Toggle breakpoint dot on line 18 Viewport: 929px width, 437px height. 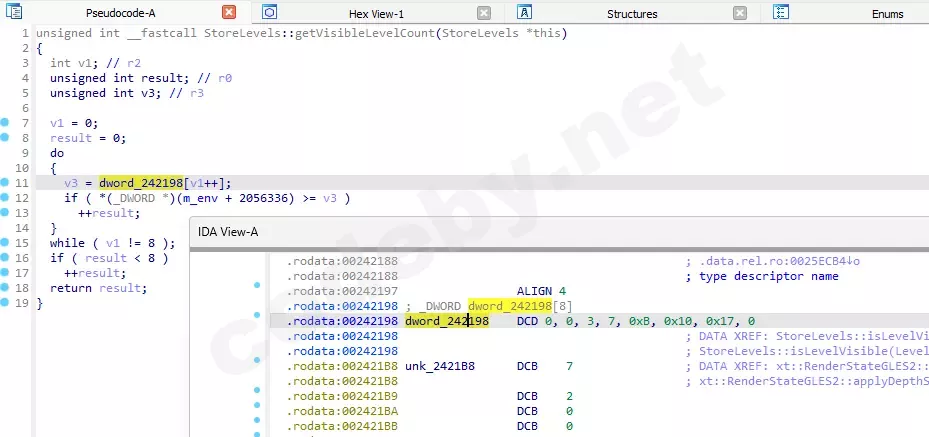point(5,288)
